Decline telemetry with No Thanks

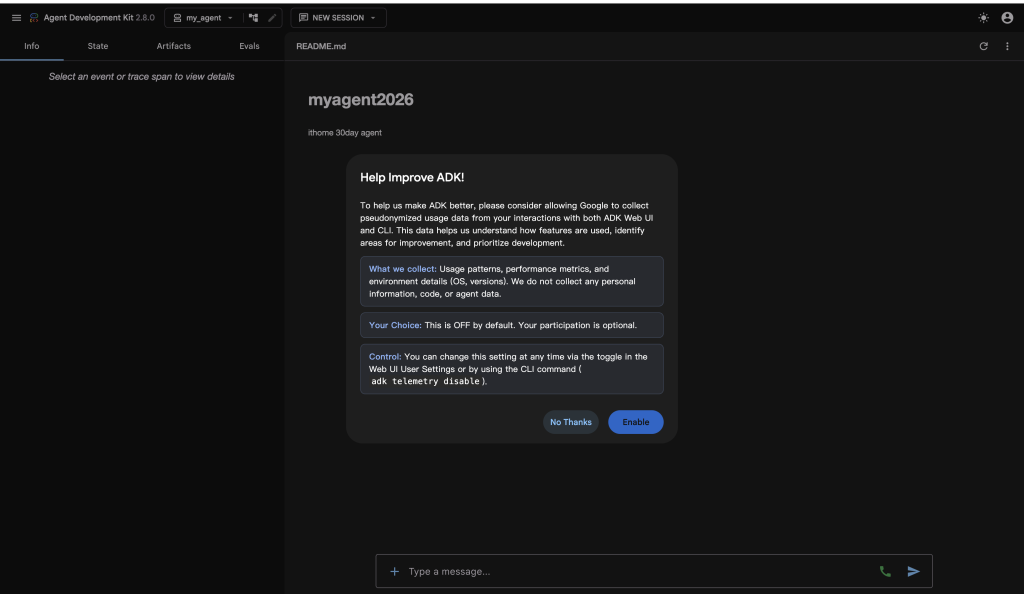[x=571, y=422]
